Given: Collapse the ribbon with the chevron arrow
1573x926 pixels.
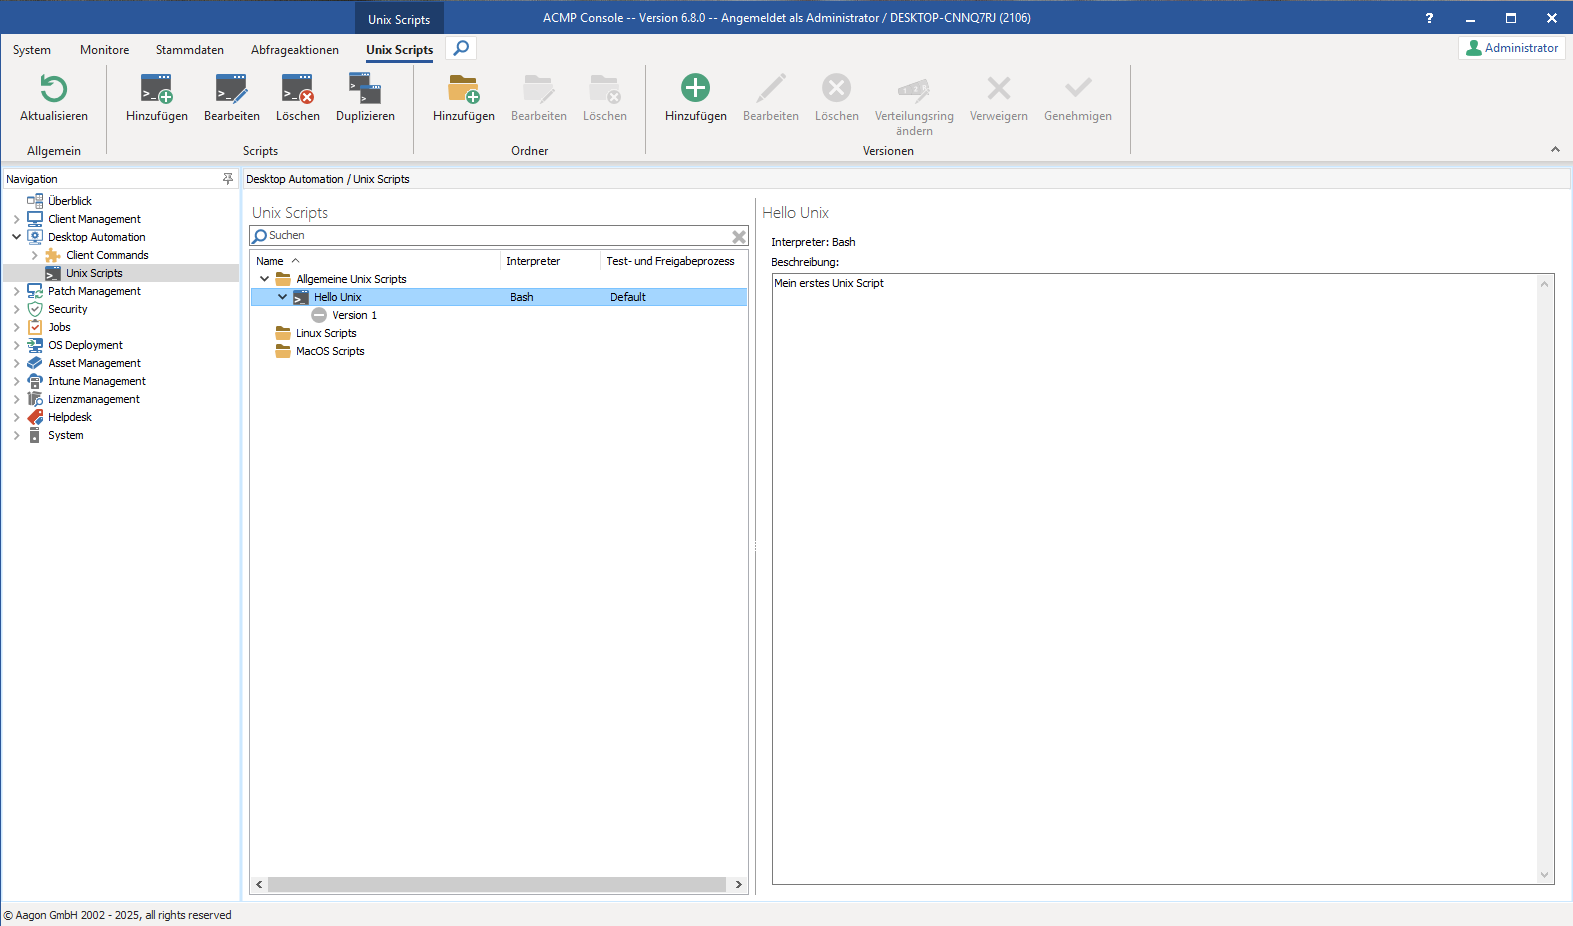Looking at the screenshot, I should coord(1555,149).
